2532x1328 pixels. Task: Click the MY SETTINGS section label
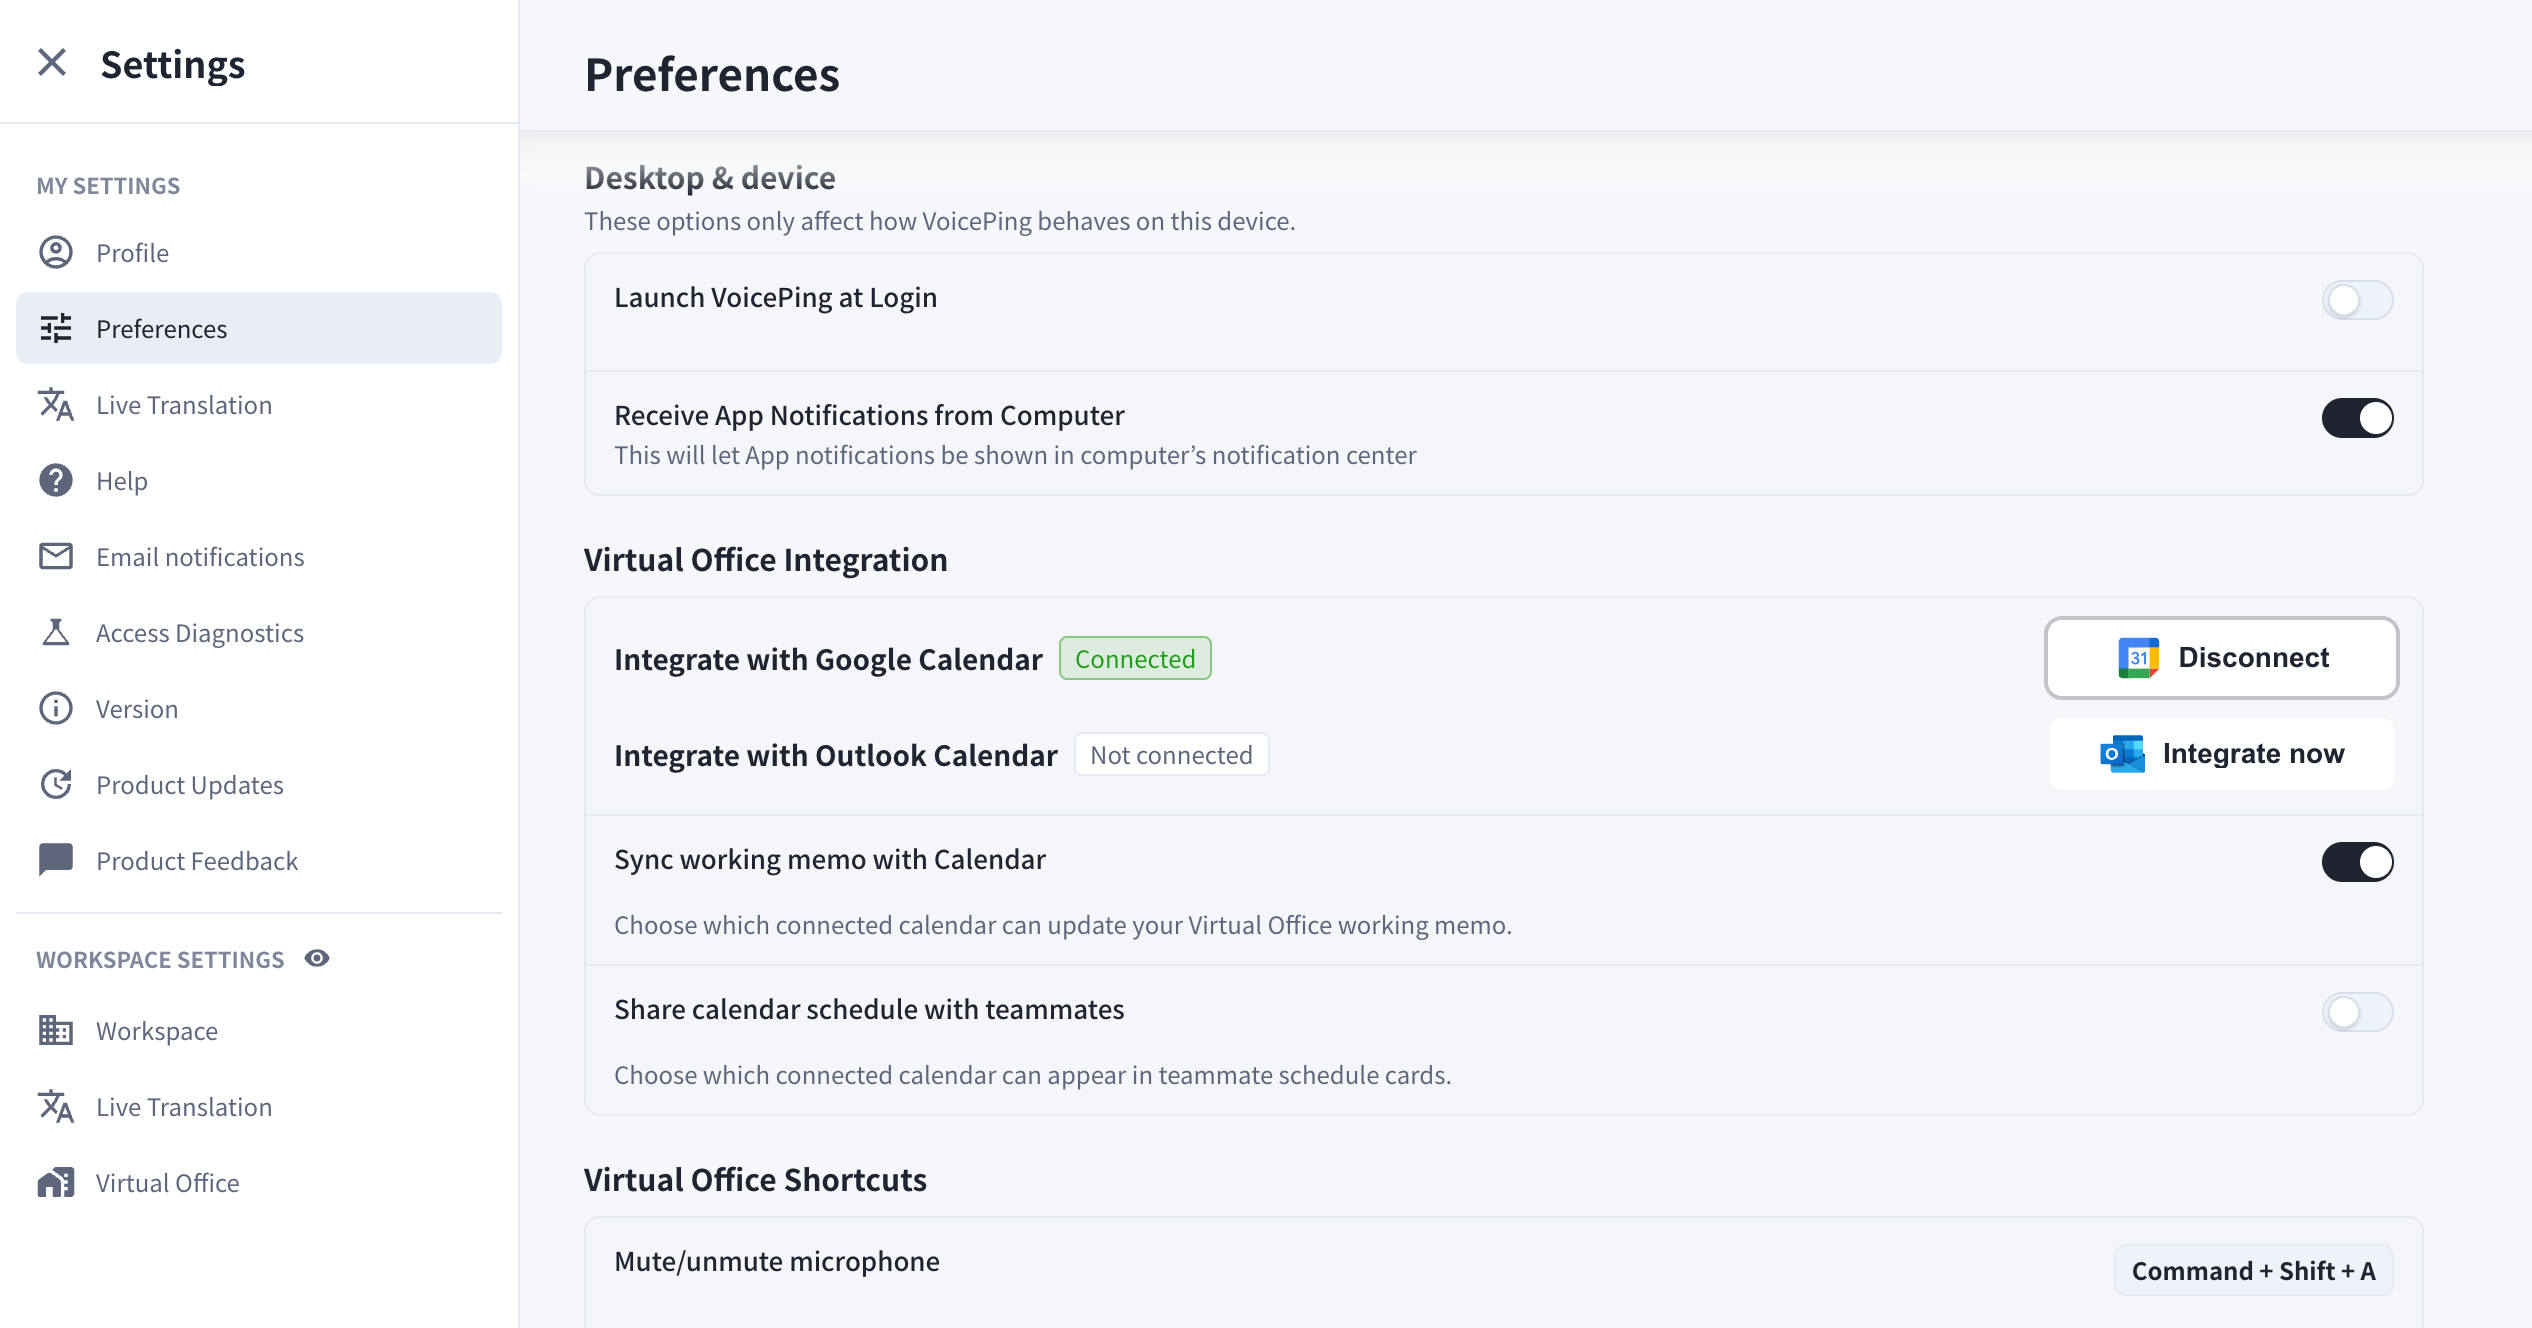pos(108,186)
